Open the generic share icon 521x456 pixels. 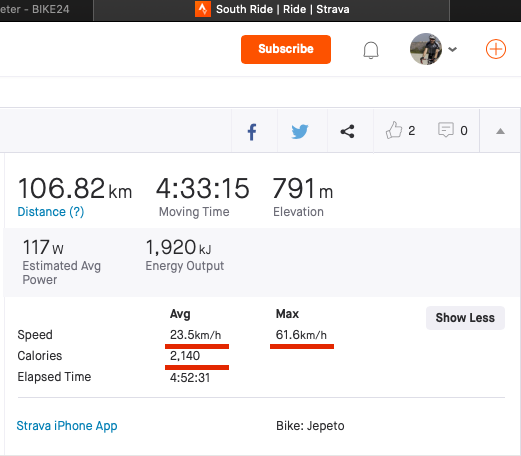347,131
